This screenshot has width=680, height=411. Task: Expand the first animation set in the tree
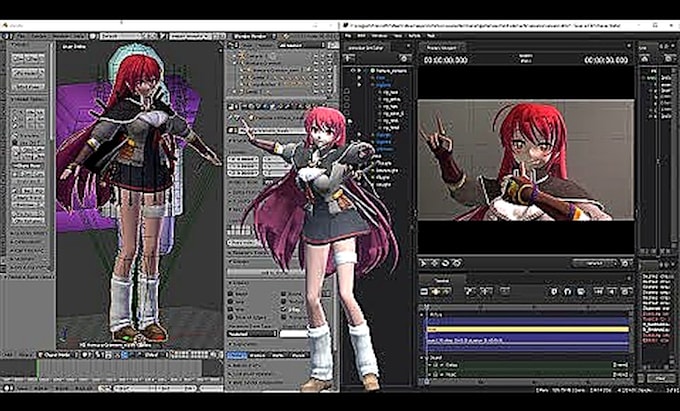tap(359, 71)
